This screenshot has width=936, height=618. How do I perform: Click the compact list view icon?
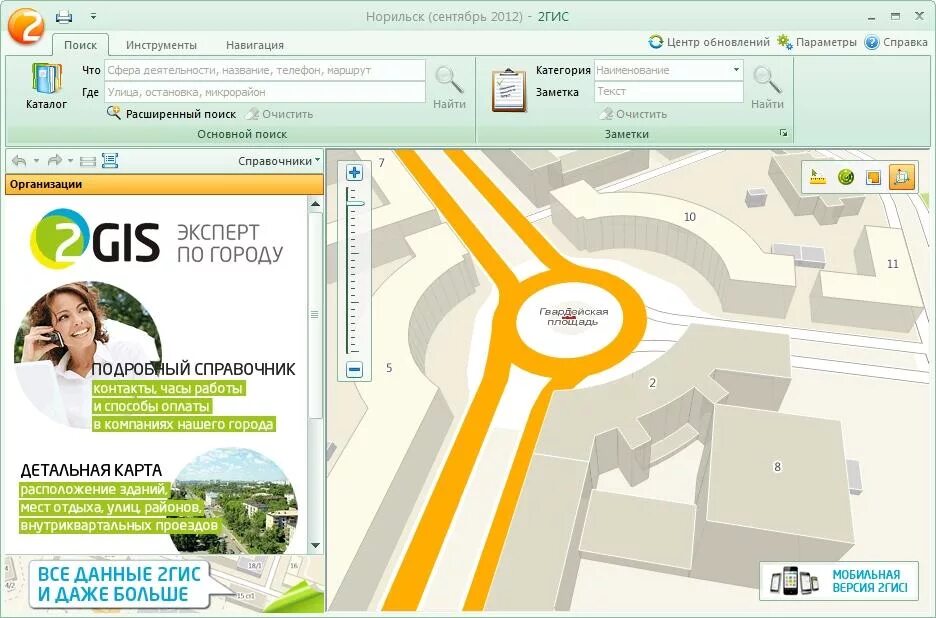tap(88, 161)
